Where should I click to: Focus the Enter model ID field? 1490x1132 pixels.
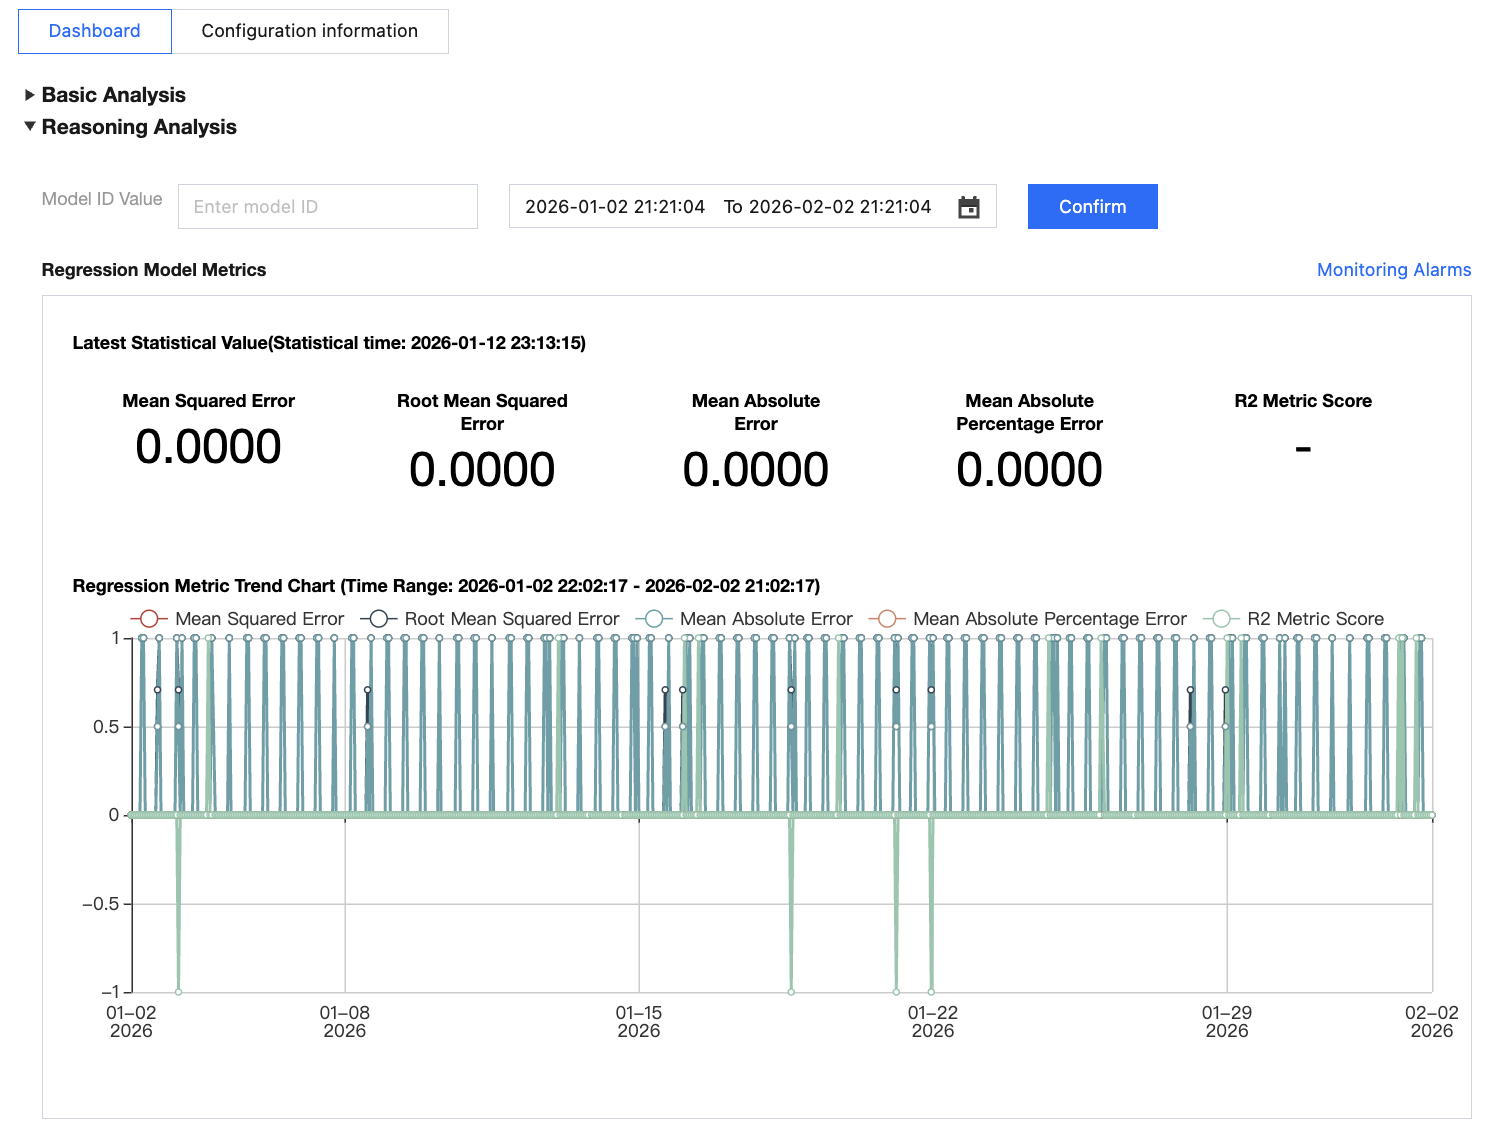(x=327, y=207)
